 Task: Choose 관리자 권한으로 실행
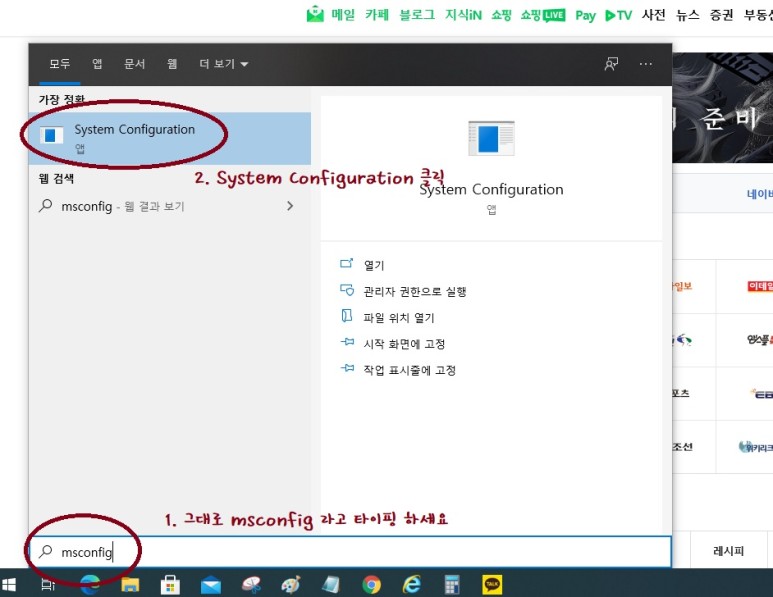(x=415, y=291)
